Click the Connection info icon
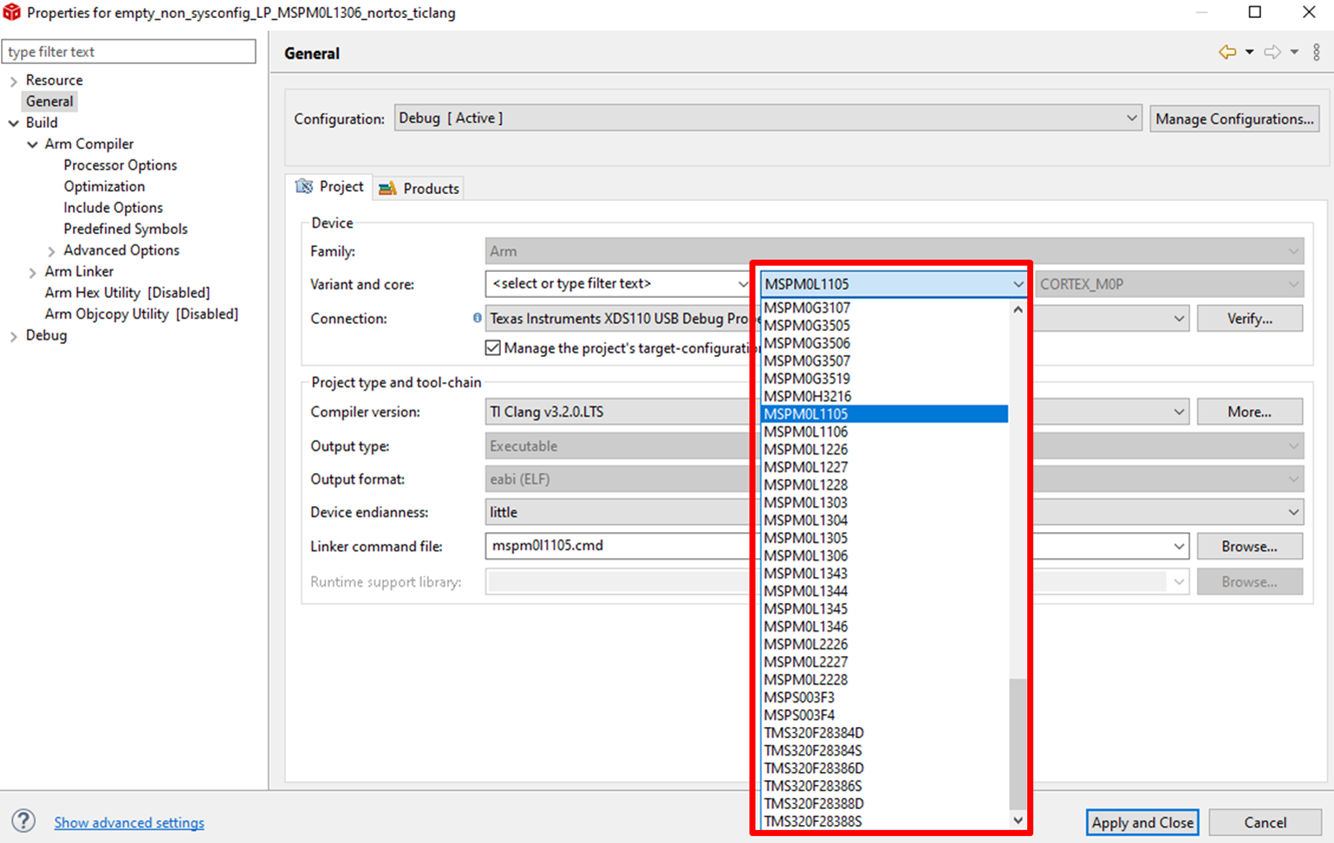This screenshot has width=1334, height=843. tap(477, 318)
